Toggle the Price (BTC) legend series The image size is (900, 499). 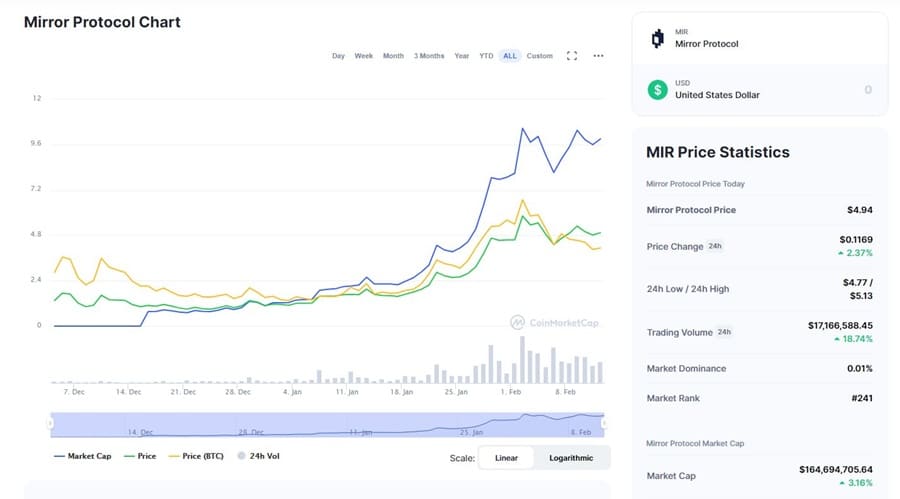[x=196, y=456]
